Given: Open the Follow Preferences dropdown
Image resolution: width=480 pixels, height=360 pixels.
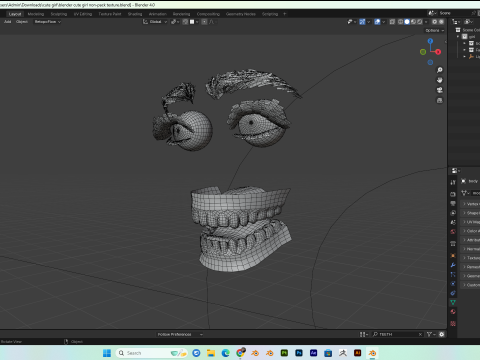Looking at the screenshot, I should point(180,334).
